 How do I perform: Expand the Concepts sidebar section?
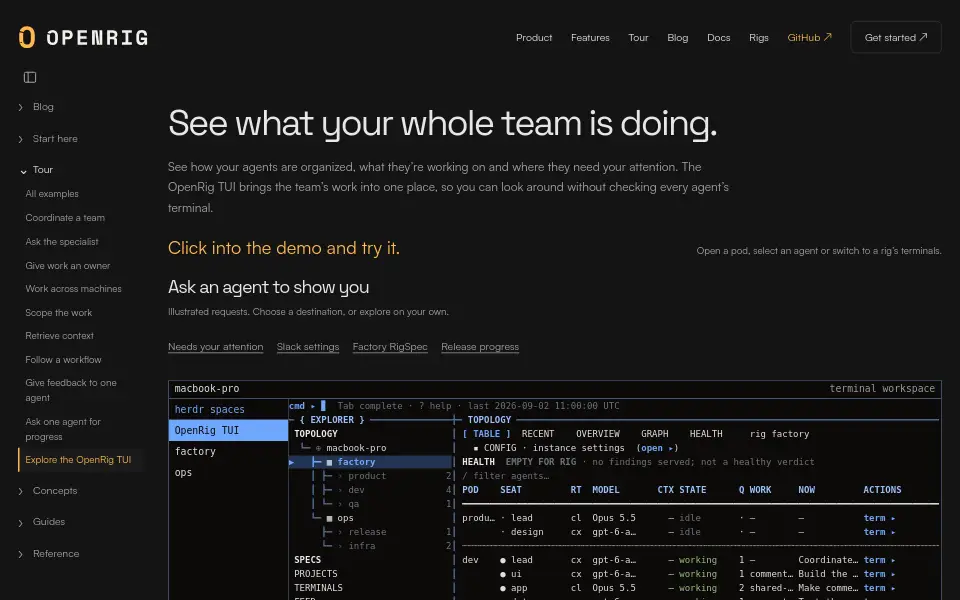pyautogui.click(x=21, y=491)
